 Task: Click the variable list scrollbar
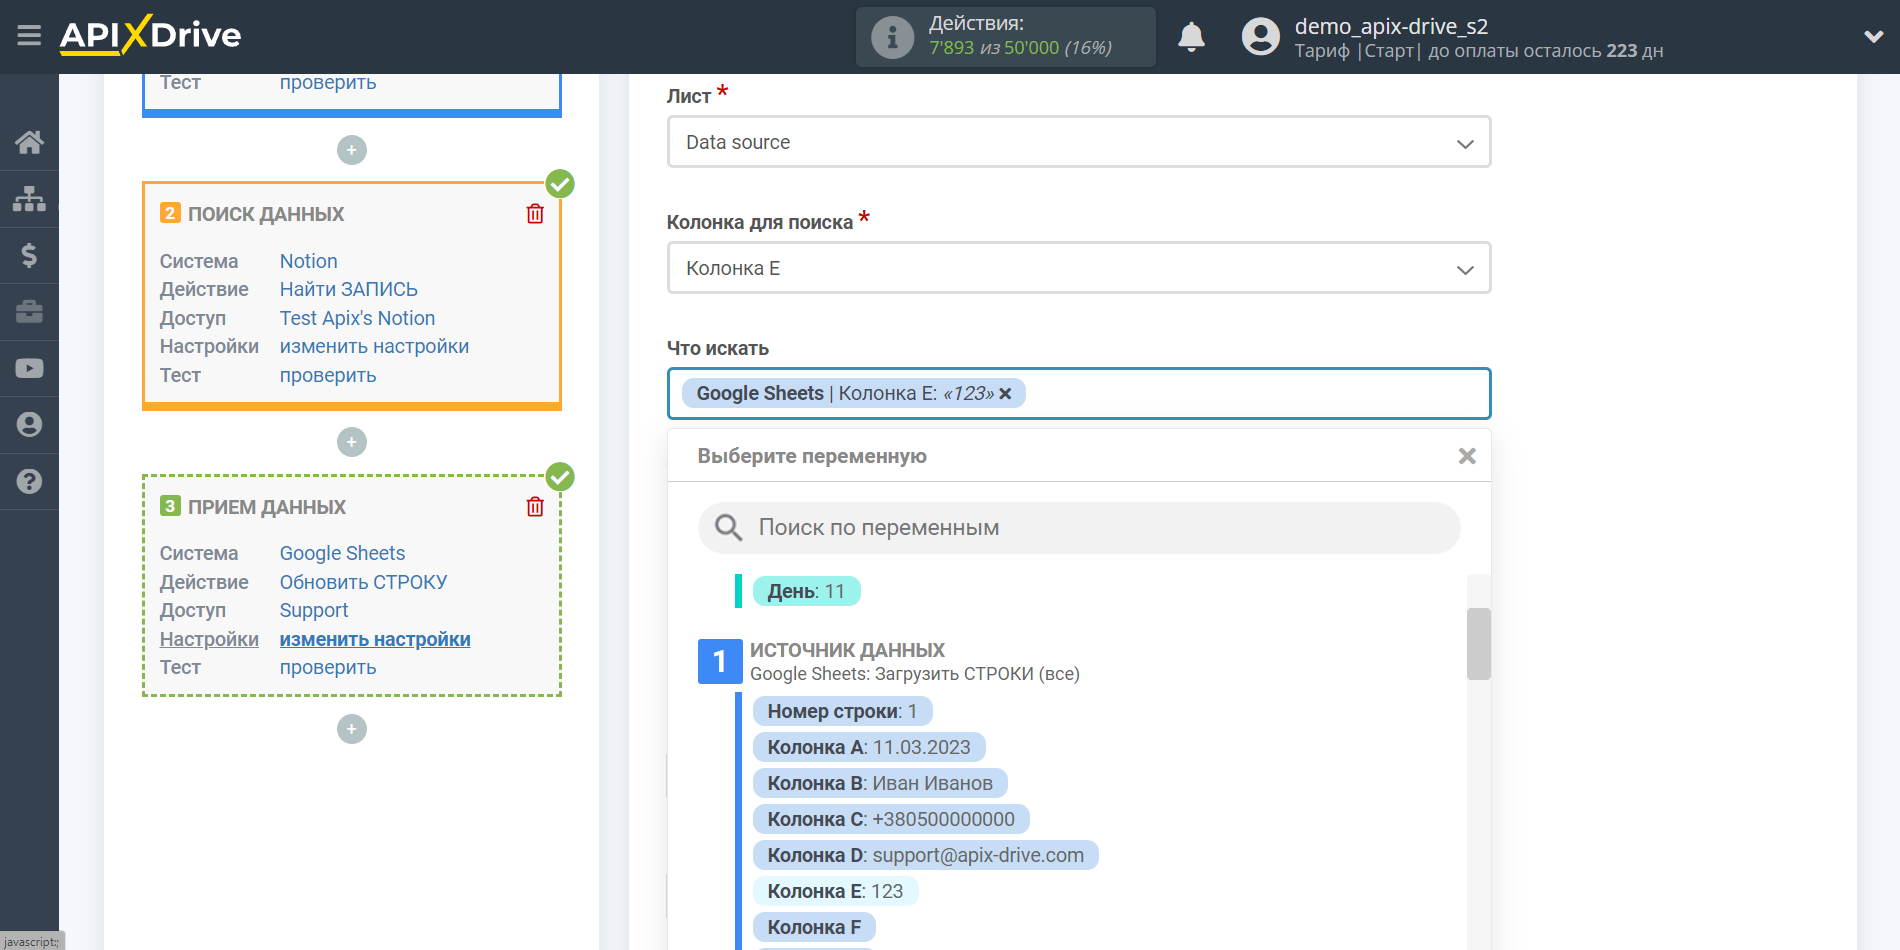tap(1478, 644)
